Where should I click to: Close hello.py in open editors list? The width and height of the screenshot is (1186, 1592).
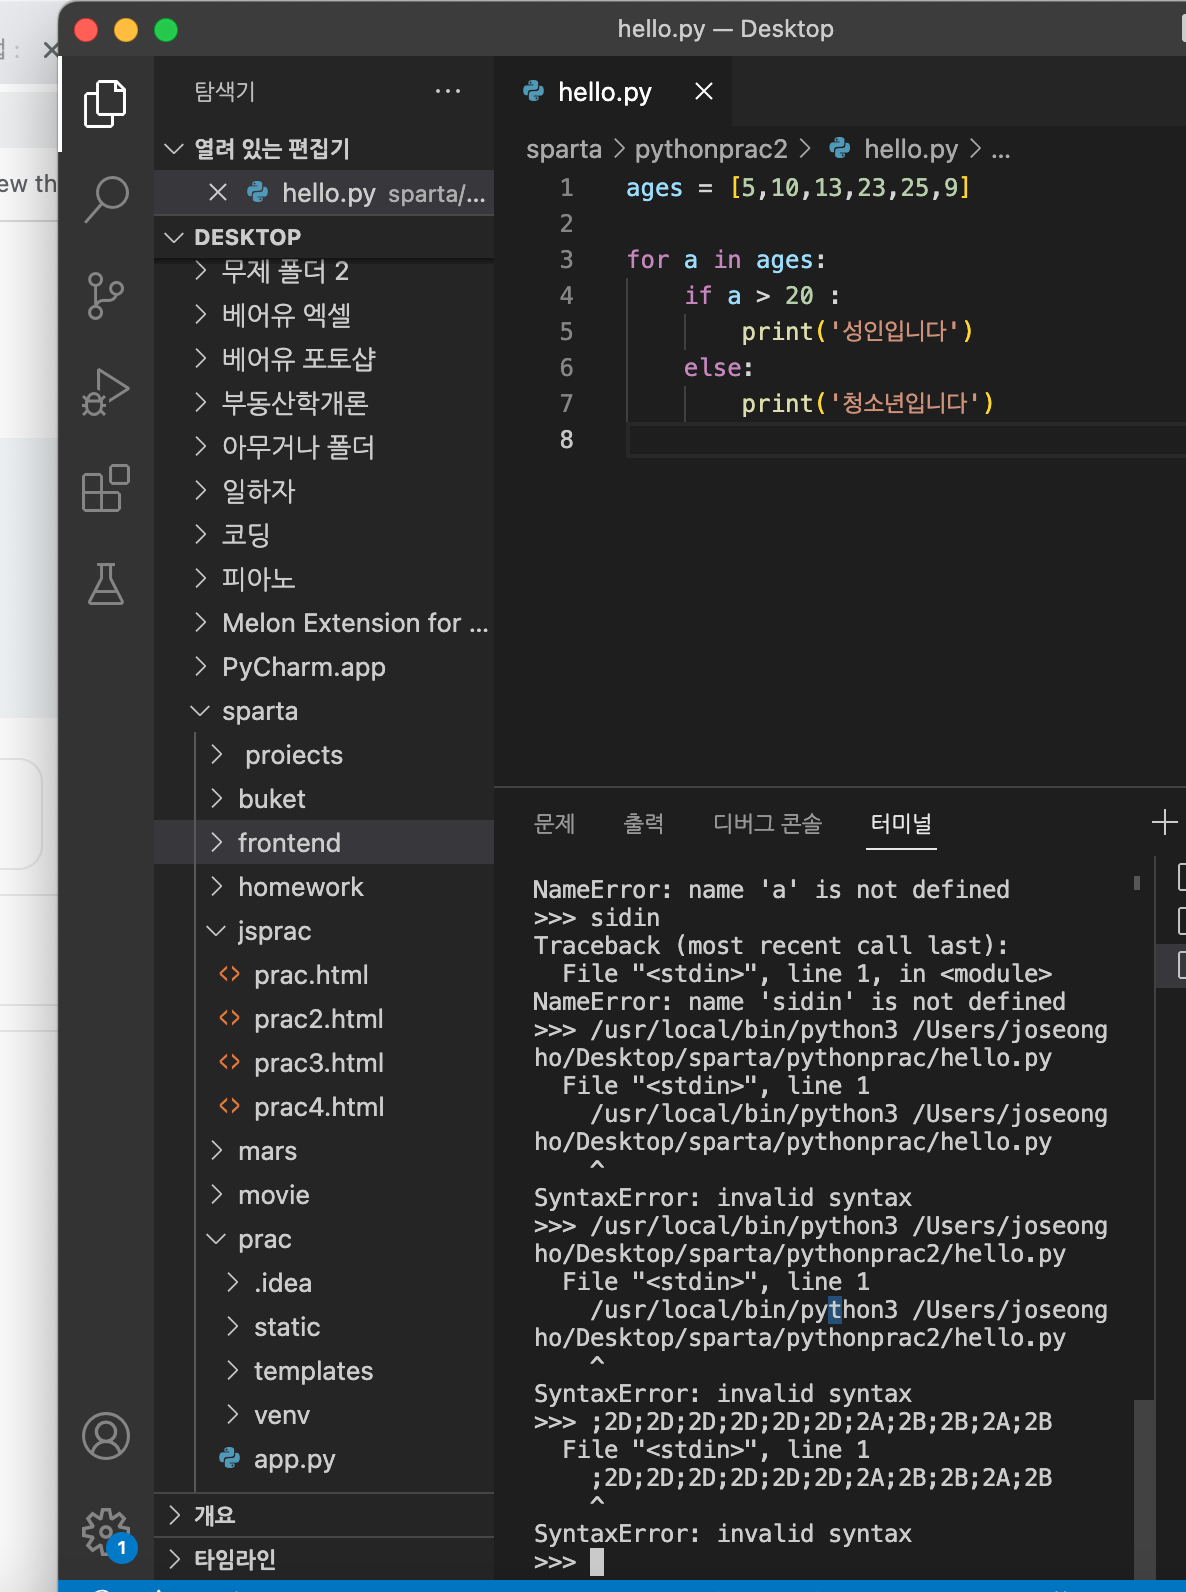[218, 192]
